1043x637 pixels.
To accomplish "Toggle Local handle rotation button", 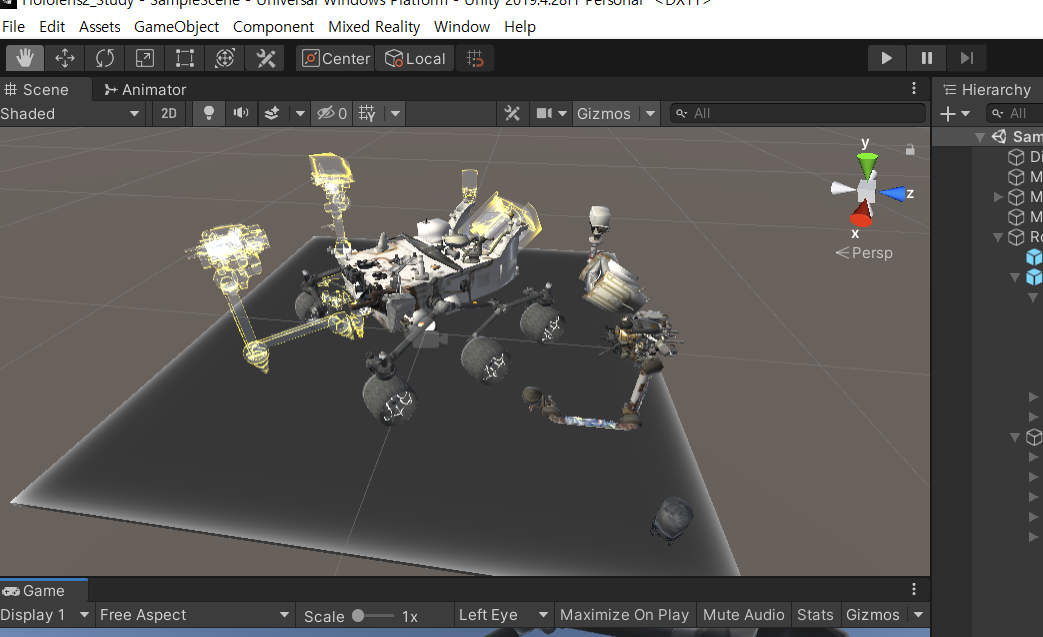I will point(415,59).
